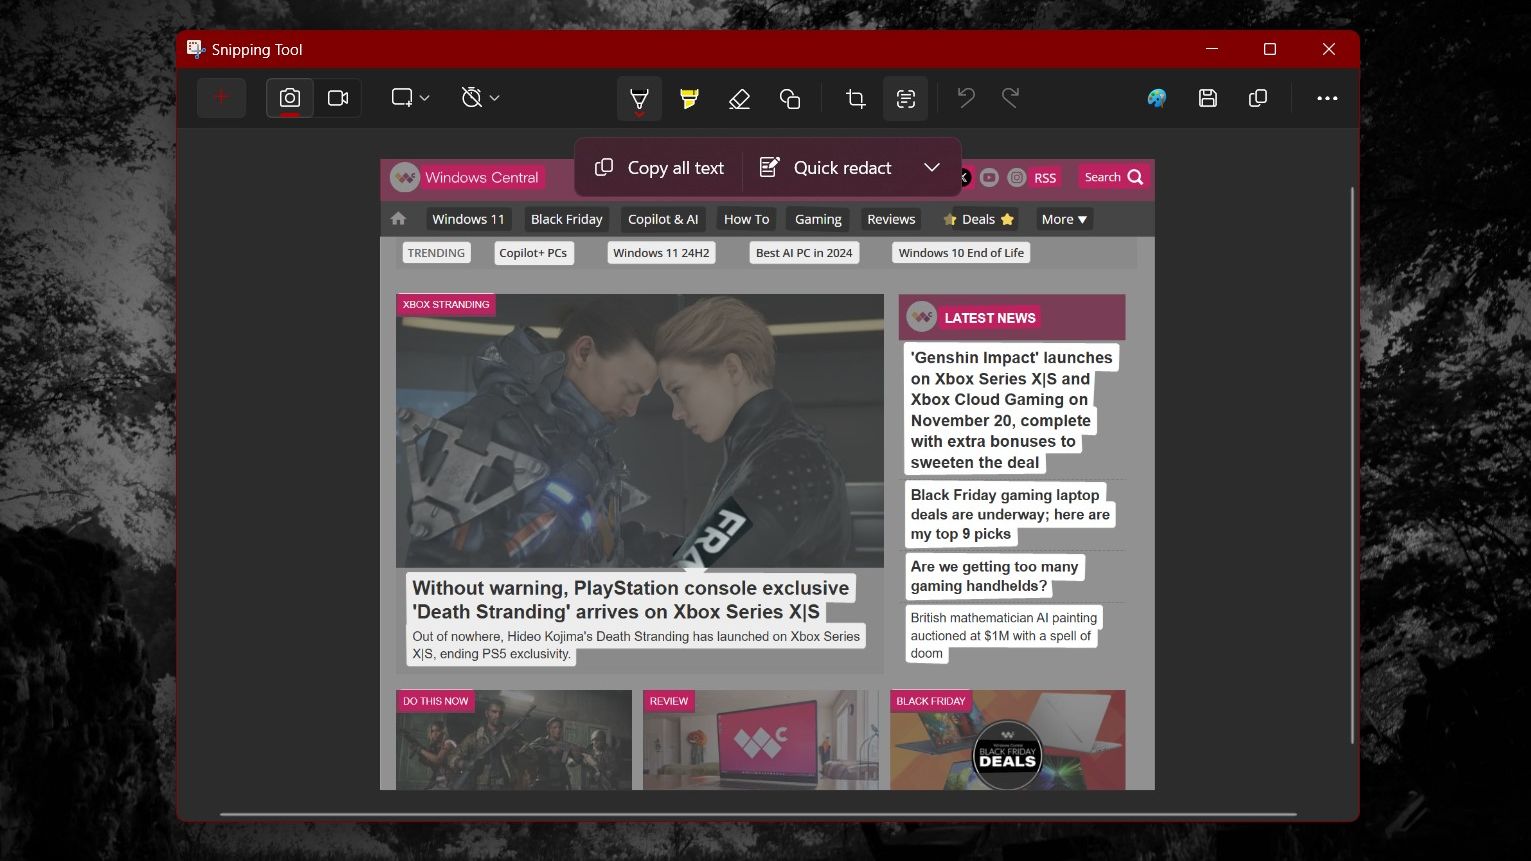Click the Black Friday gaming laptop deals headline
Viewport: 1531px width, 861px height.
coord(1010,514)
